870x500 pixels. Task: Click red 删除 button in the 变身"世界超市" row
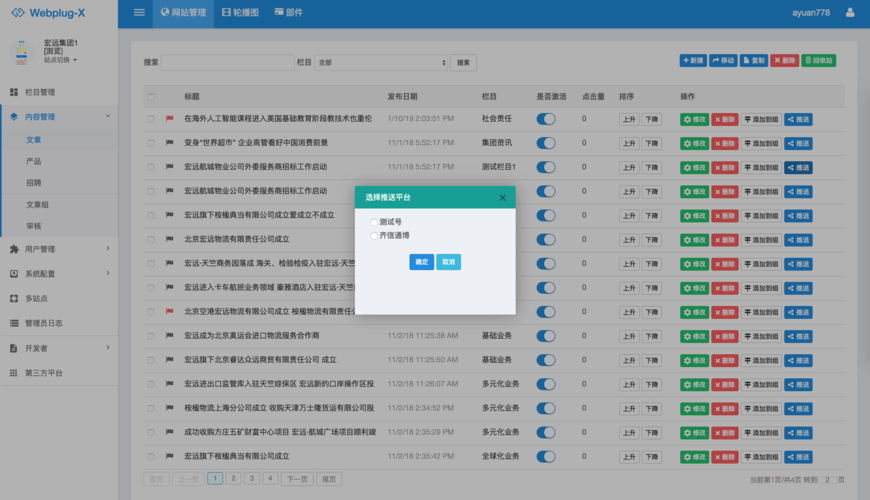[725, 143]
